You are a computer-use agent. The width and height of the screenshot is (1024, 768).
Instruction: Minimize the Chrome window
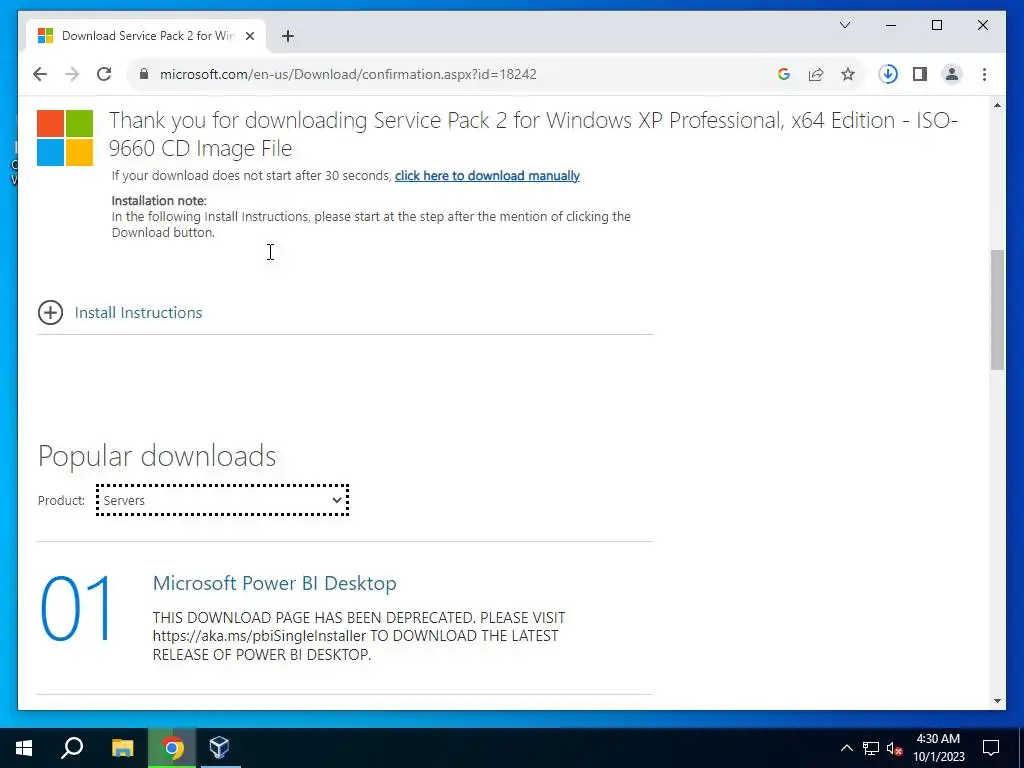[x=891, y=25]
